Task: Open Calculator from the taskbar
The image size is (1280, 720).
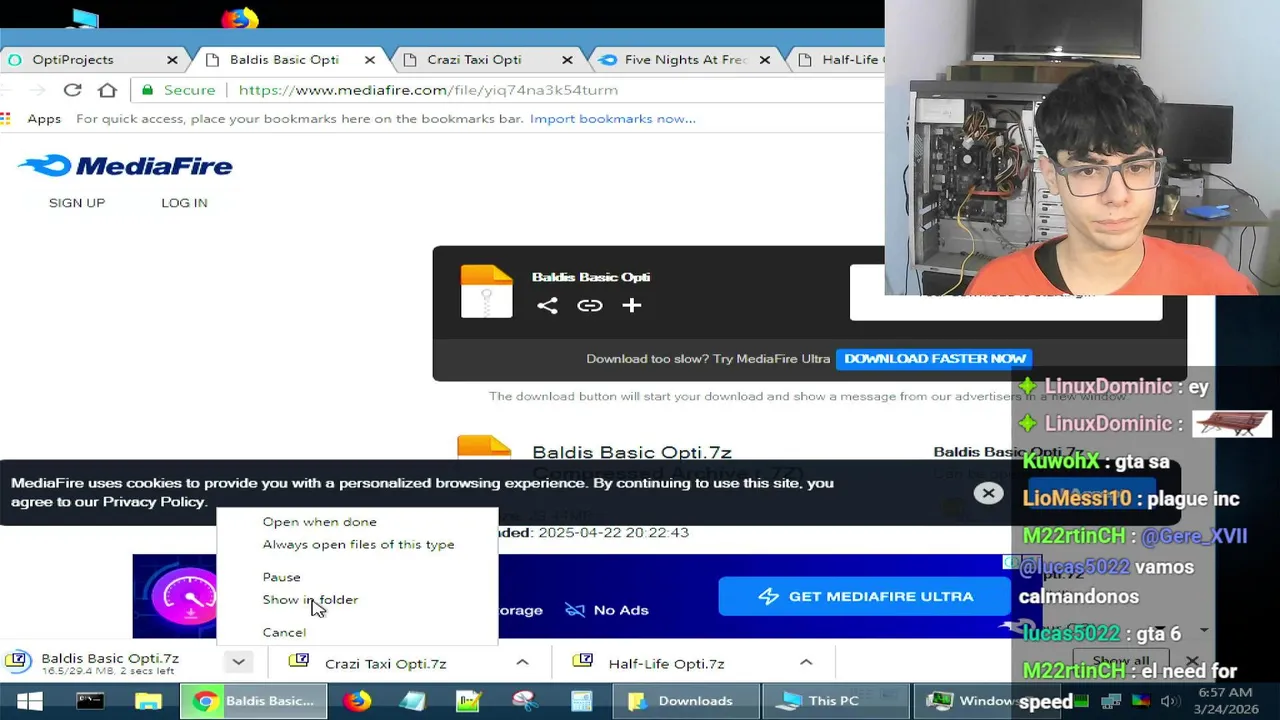Action: pos(582,701)
